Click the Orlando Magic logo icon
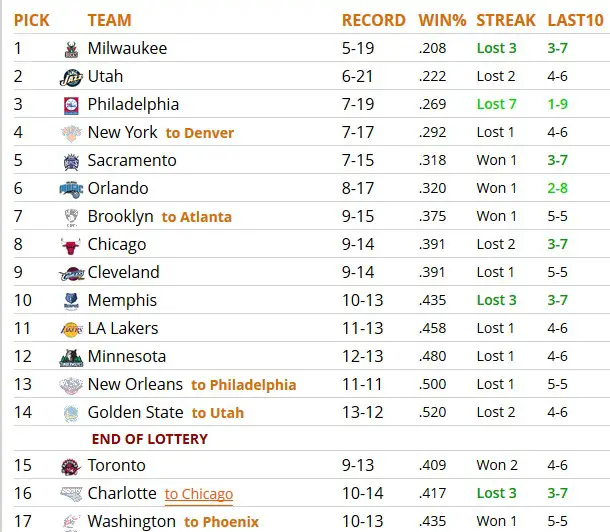Viewport: 610px width, 532px height. tap(71, 189)
